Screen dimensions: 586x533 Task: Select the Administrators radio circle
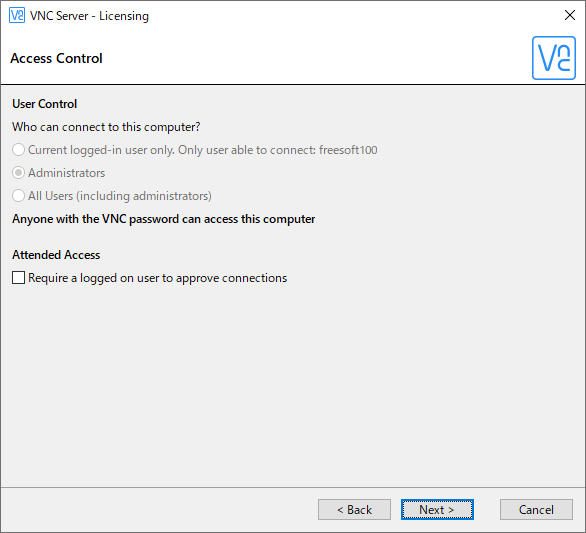[18, 173]
